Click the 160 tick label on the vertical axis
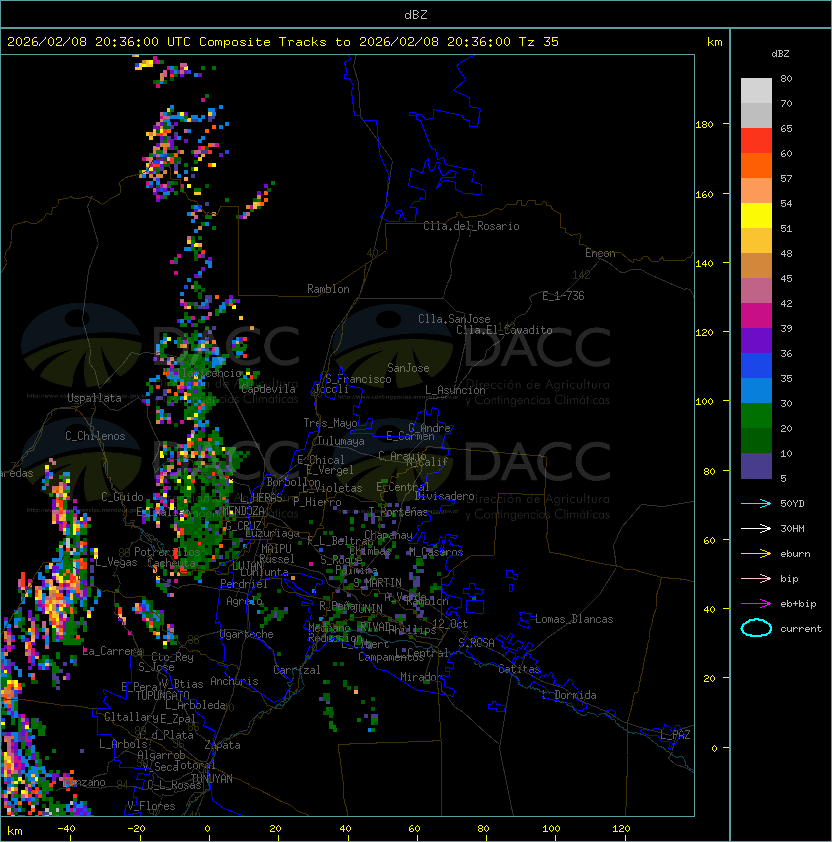832x842 pixels. click(704, 194)
